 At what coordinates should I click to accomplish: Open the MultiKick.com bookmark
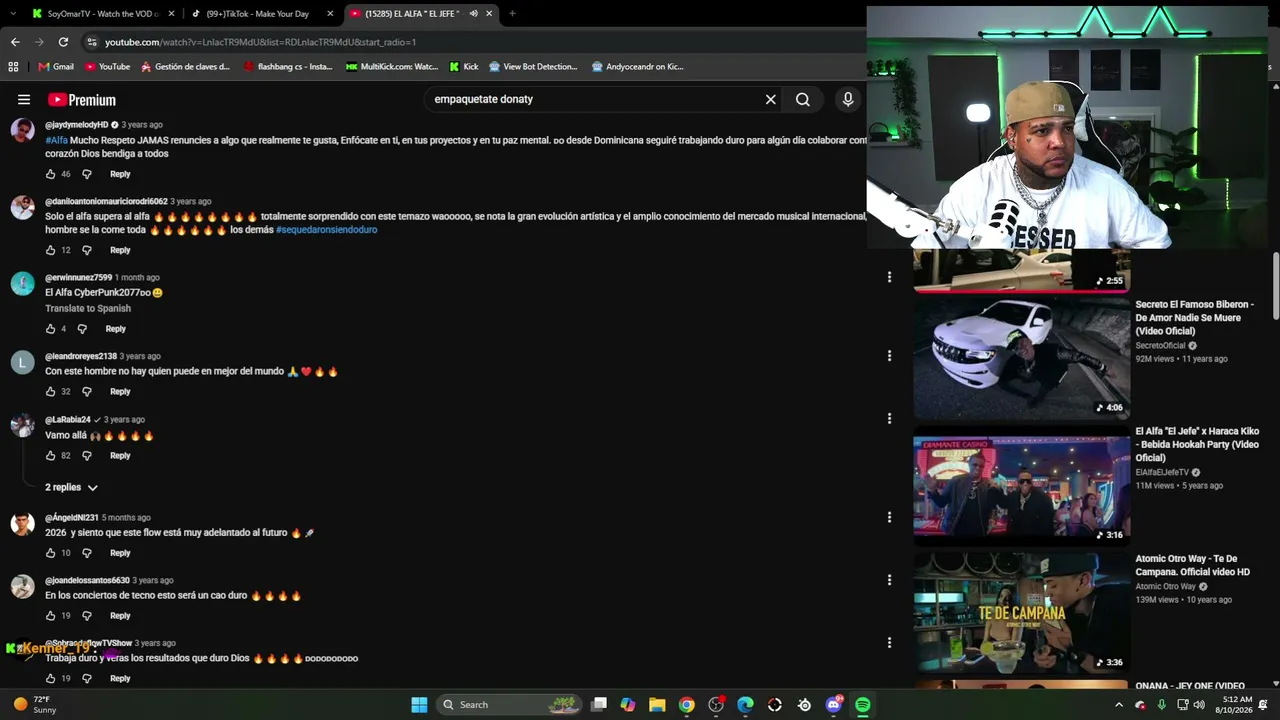pos(392,67)
